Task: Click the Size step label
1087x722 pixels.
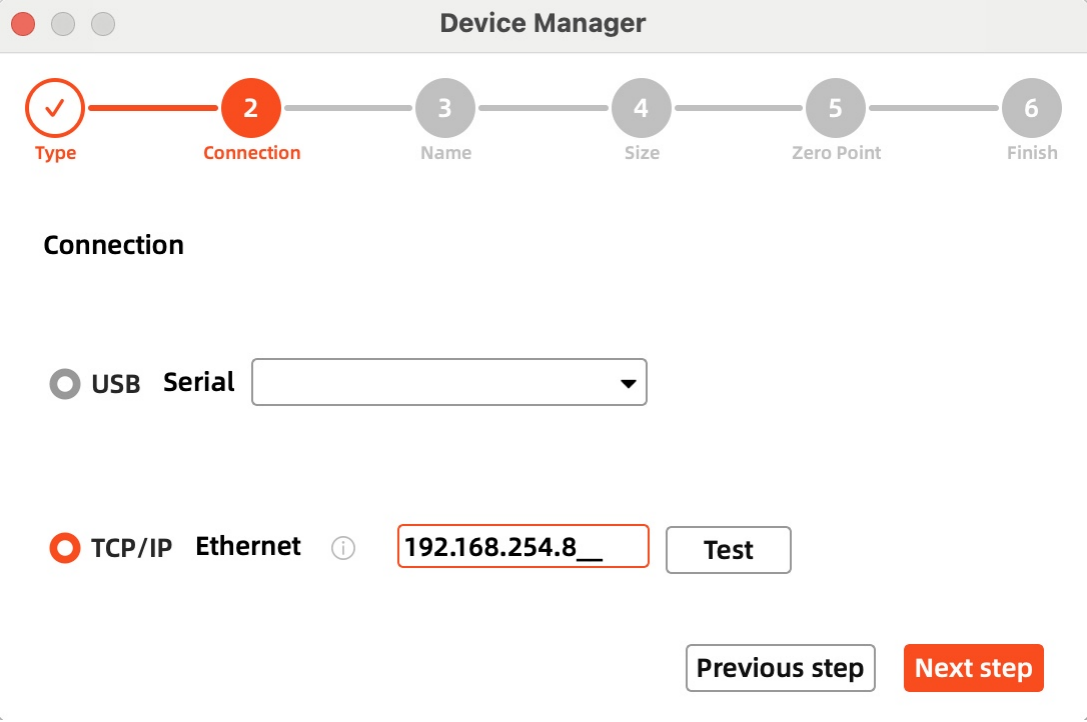Action: 641,153
